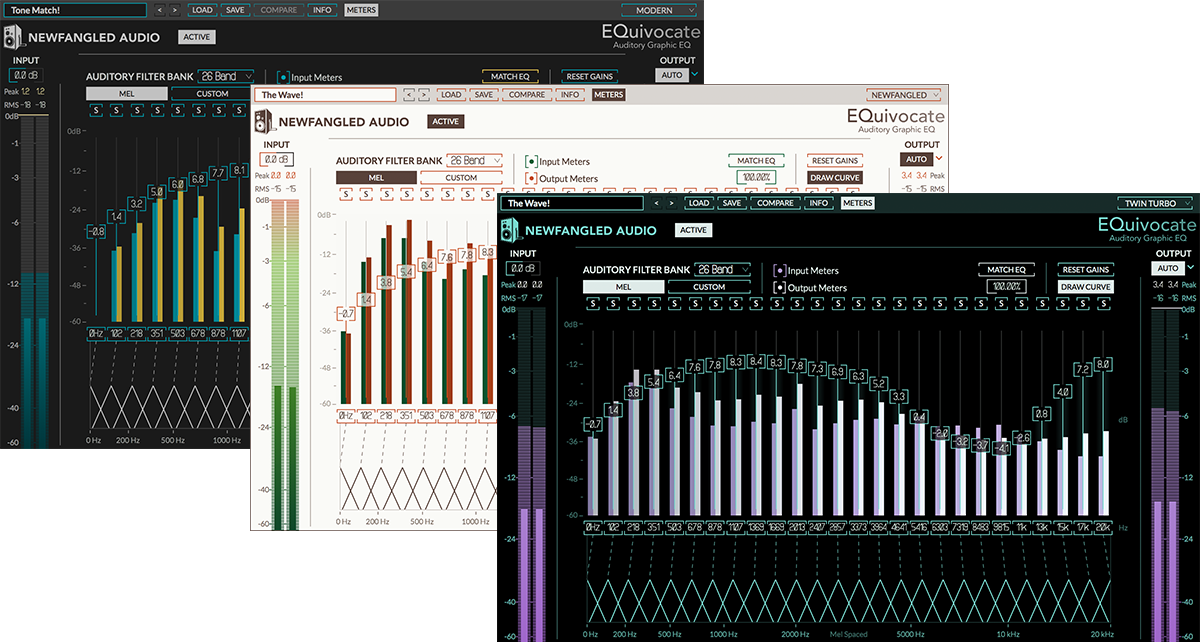Click speaker logo in the cream Newfangled window
This screenshot has height=642, width=1200.
(262, 122)
